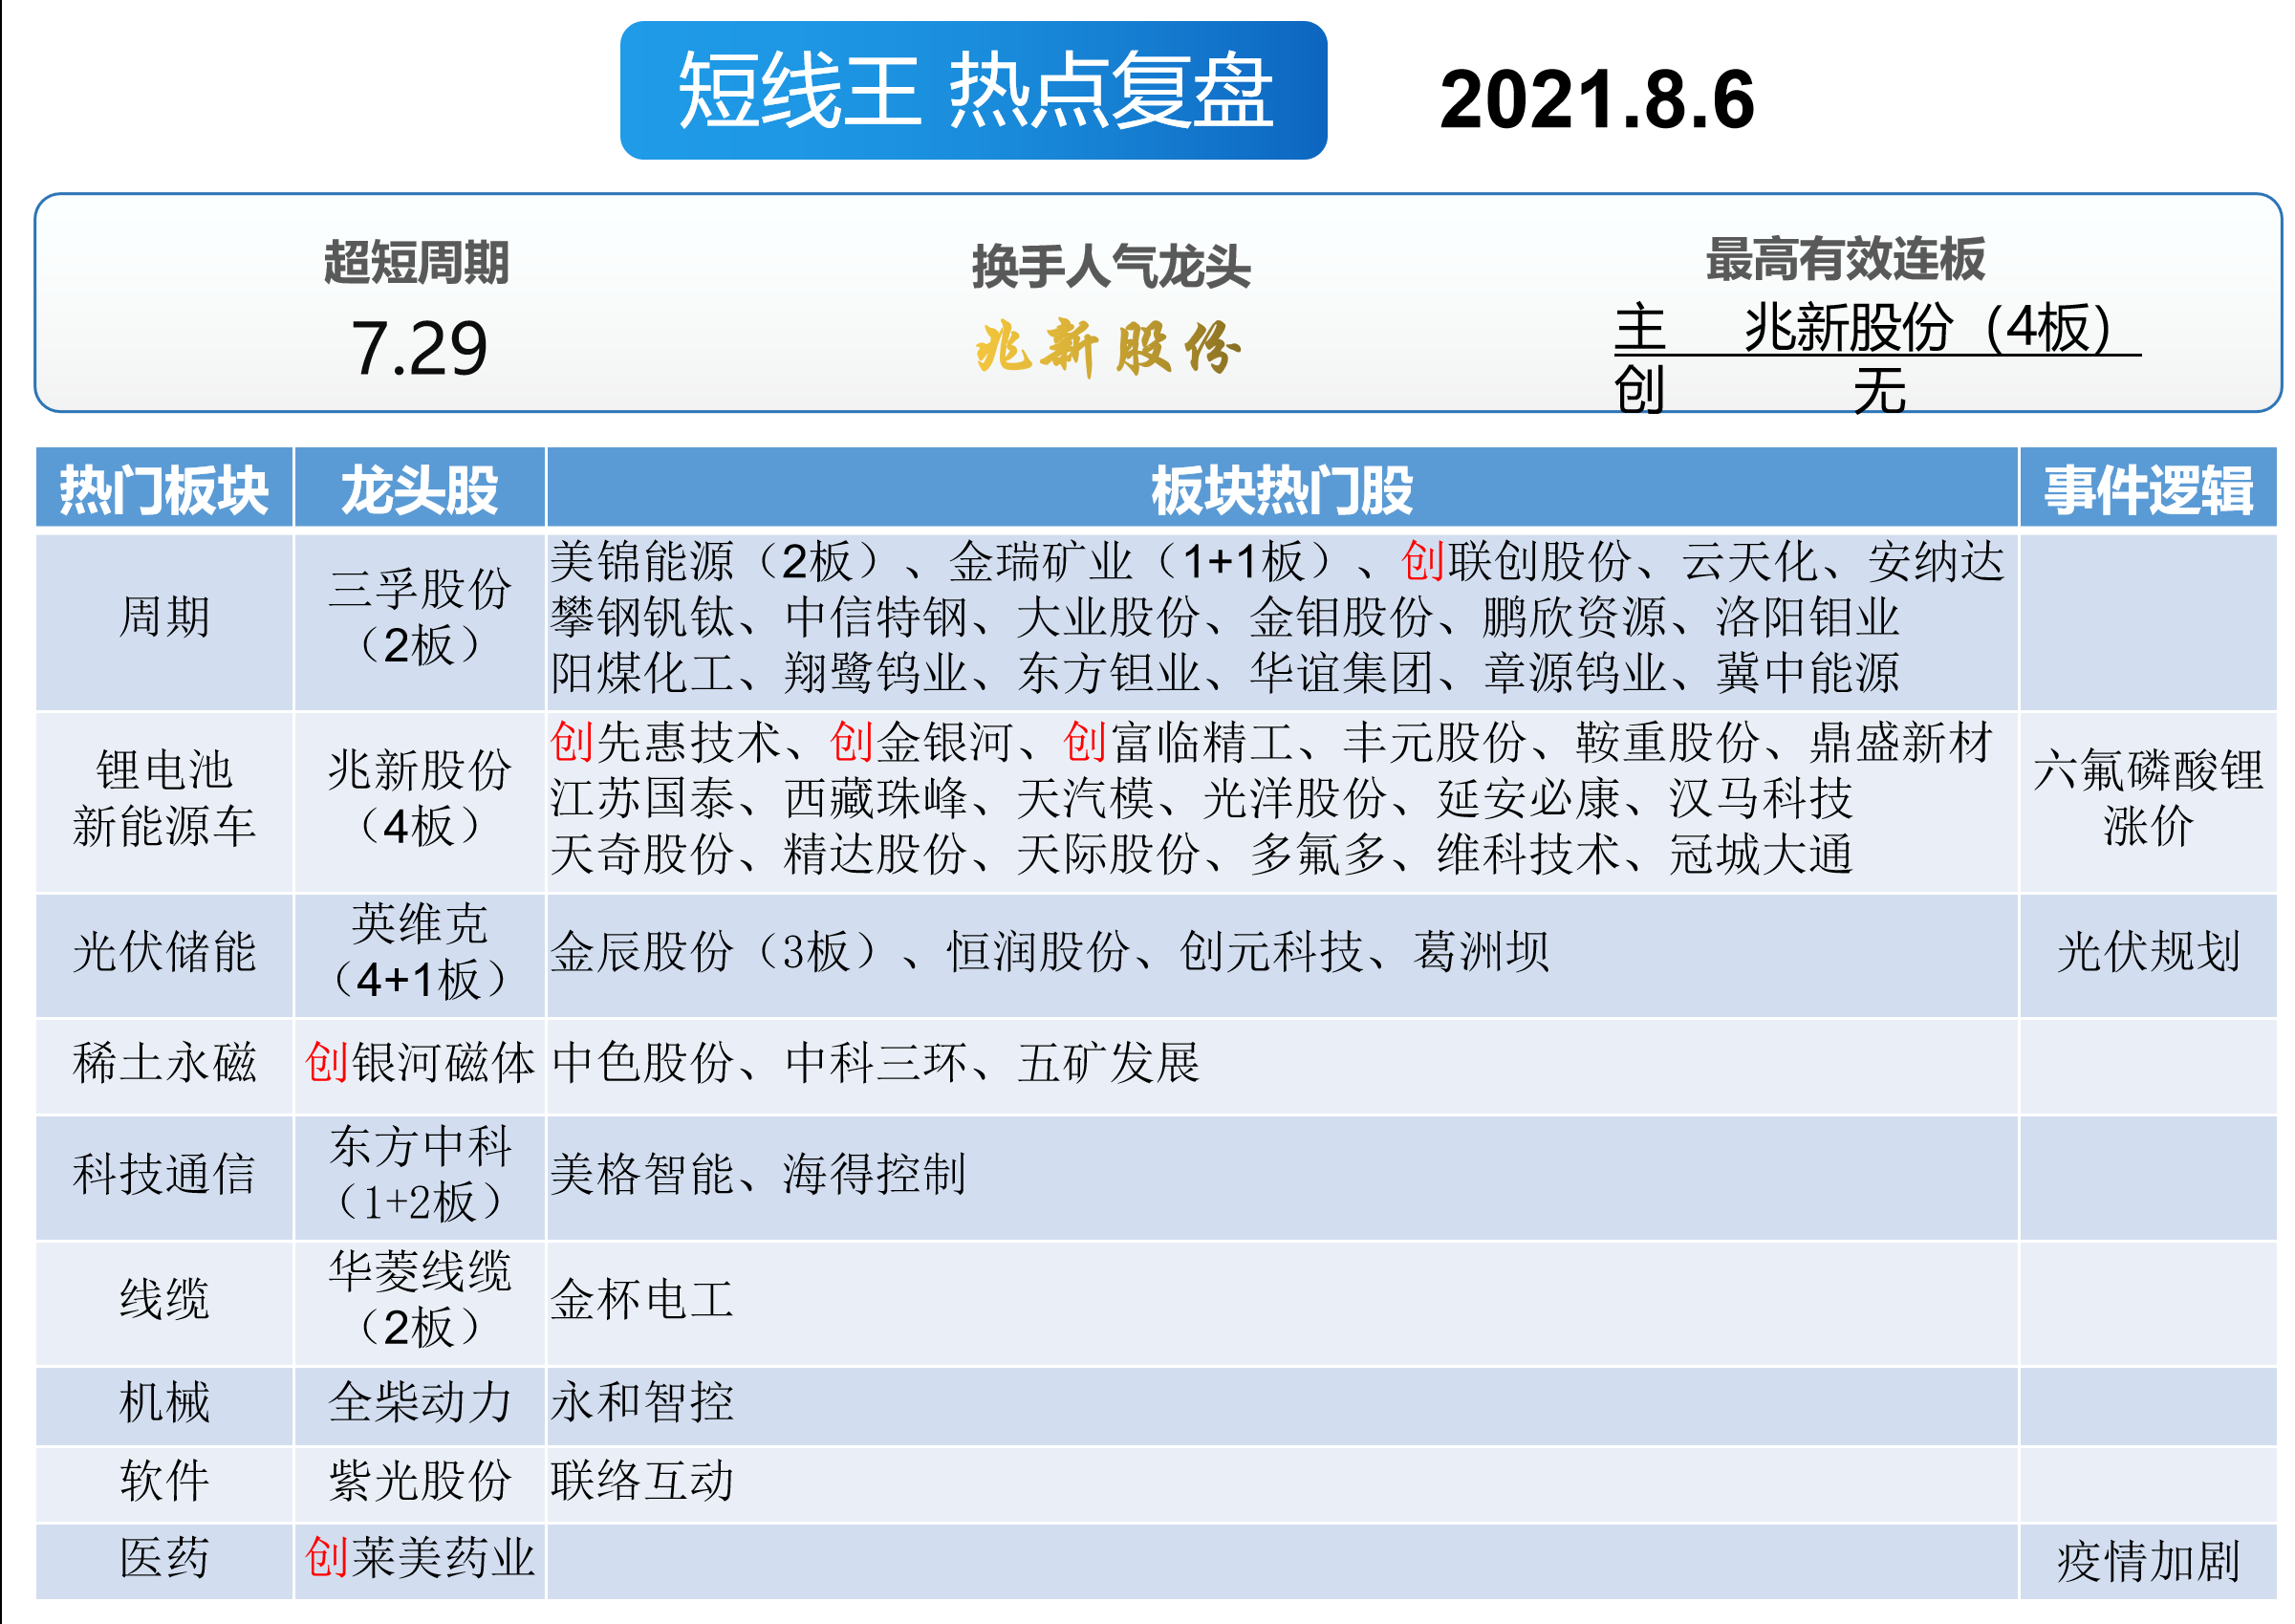Click 金杯电工 stock name
The image size is (2295, 1624).
click(643, 1301)
